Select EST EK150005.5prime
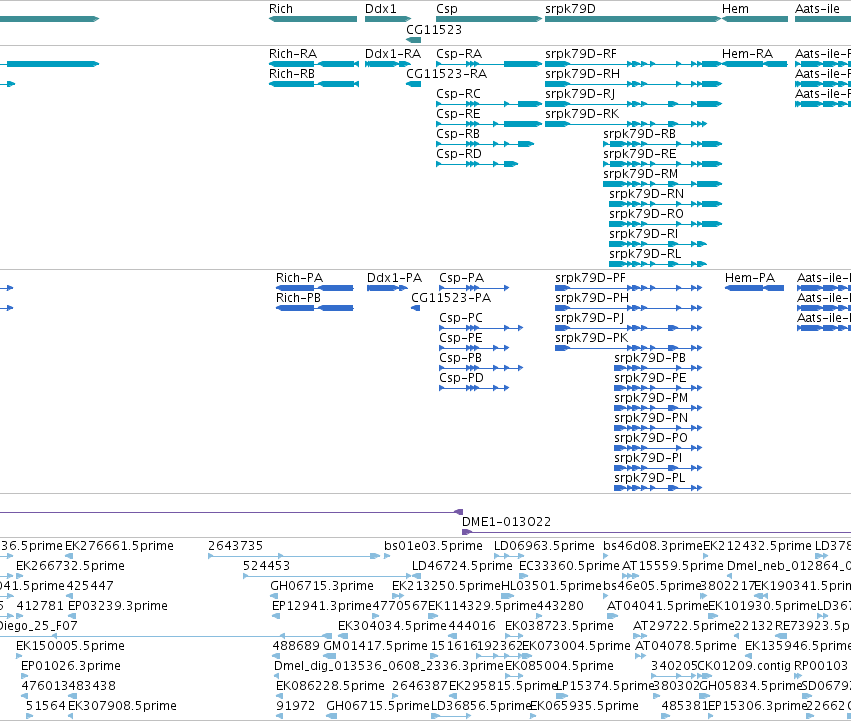 71,647
